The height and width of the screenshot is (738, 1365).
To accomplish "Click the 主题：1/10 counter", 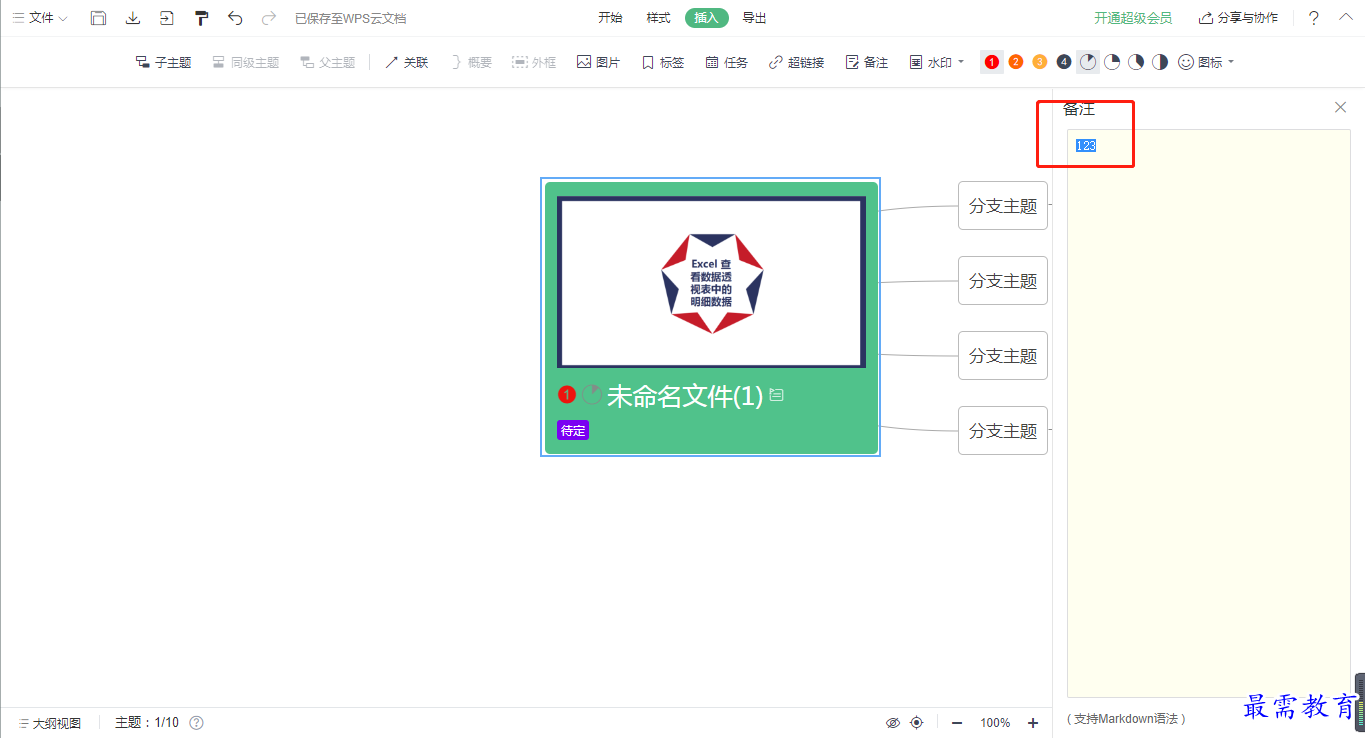I will (147, 723).
